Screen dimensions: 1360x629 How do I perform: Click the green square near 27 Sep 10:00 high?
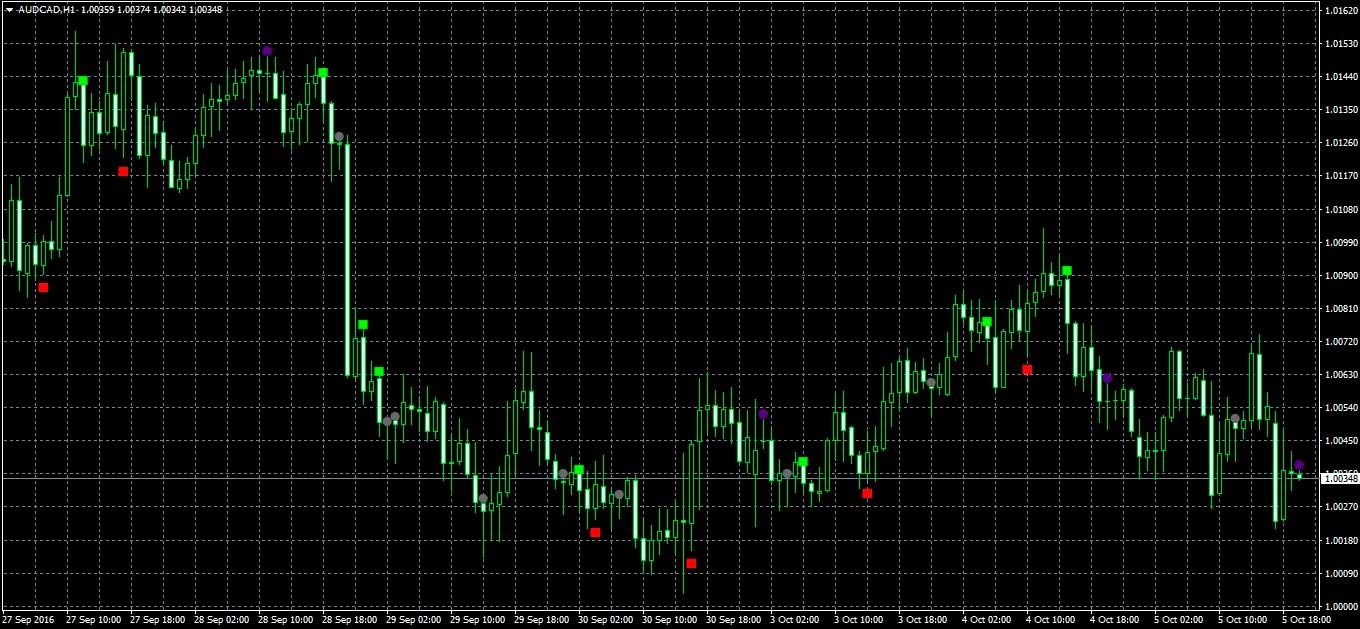(x=83, y=81)
